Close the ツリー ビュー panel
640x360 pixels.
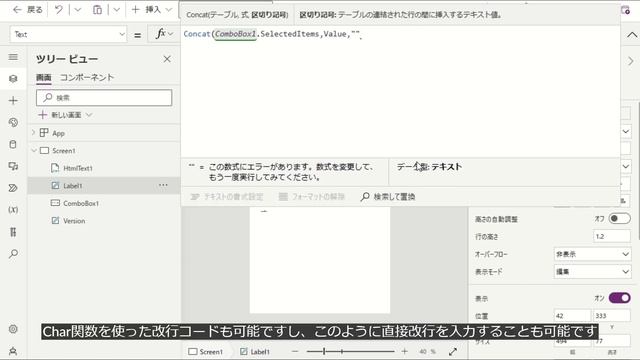pos(167,59)
